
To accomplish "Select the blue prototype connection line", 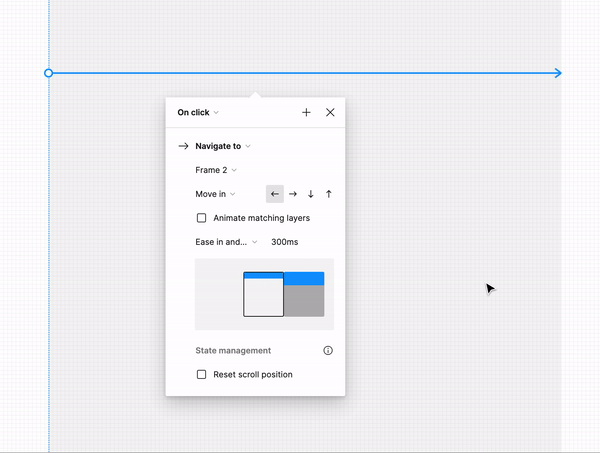I will pyautogui.click(x=400, y=73).
